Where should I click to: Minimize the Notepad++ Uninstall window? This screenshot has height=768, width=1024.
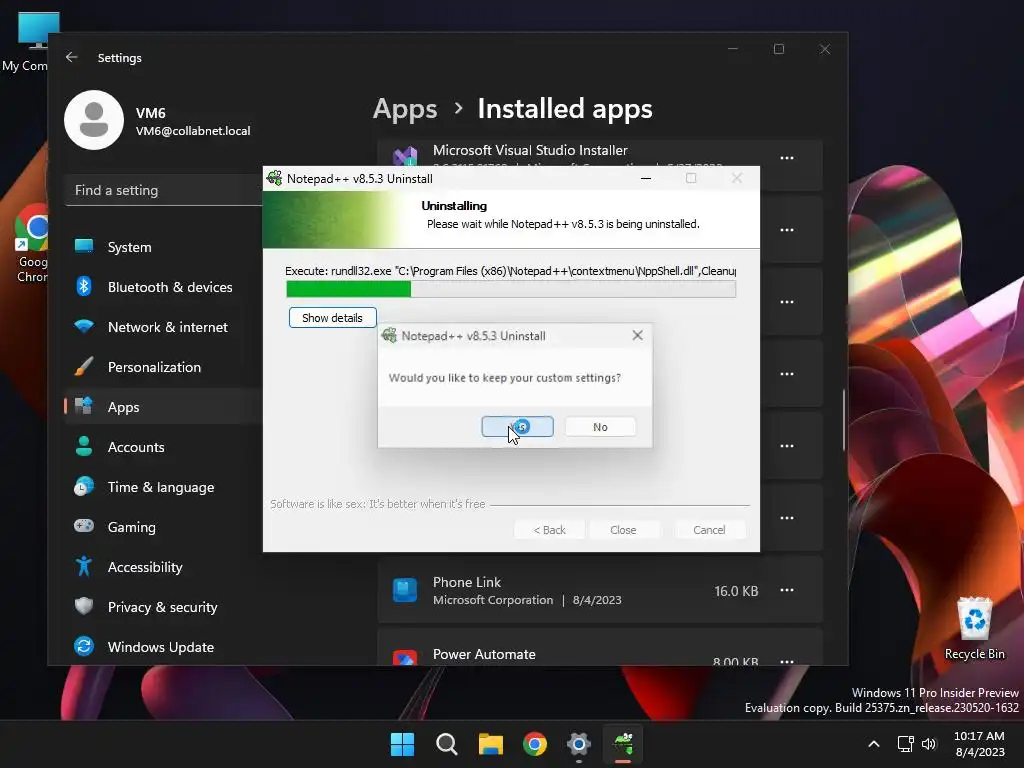coord(646,178)
